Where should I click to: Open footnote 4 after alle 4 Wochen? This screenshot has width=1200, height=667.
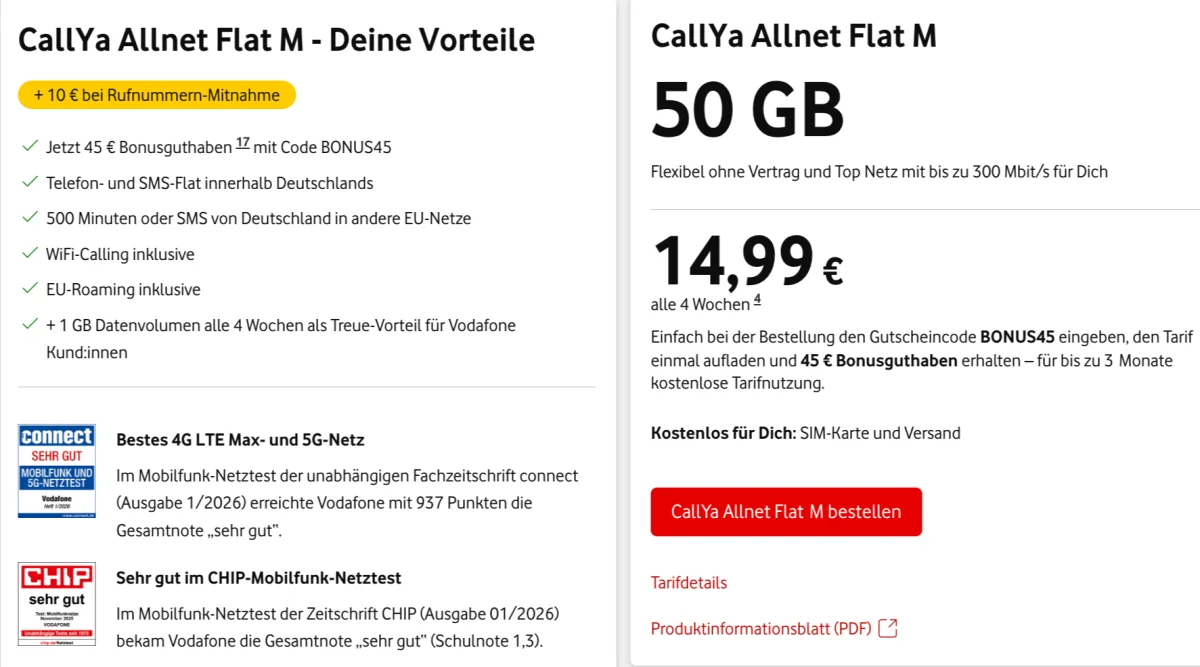(x=757, y=300)
